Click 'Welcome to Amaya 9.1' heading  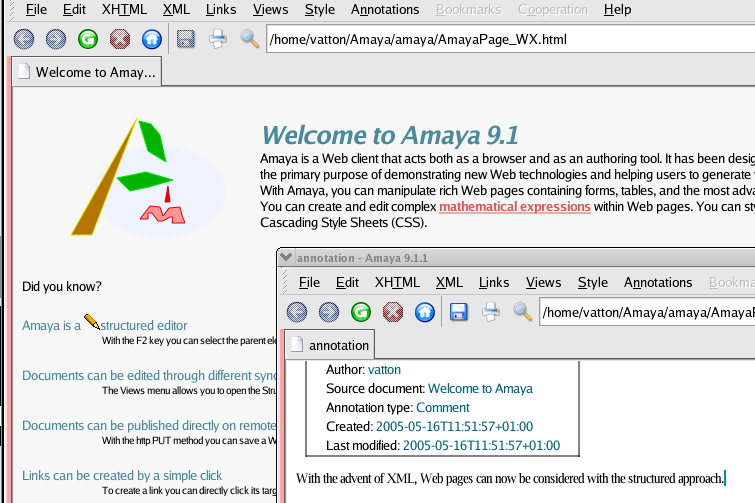[390, 135]
